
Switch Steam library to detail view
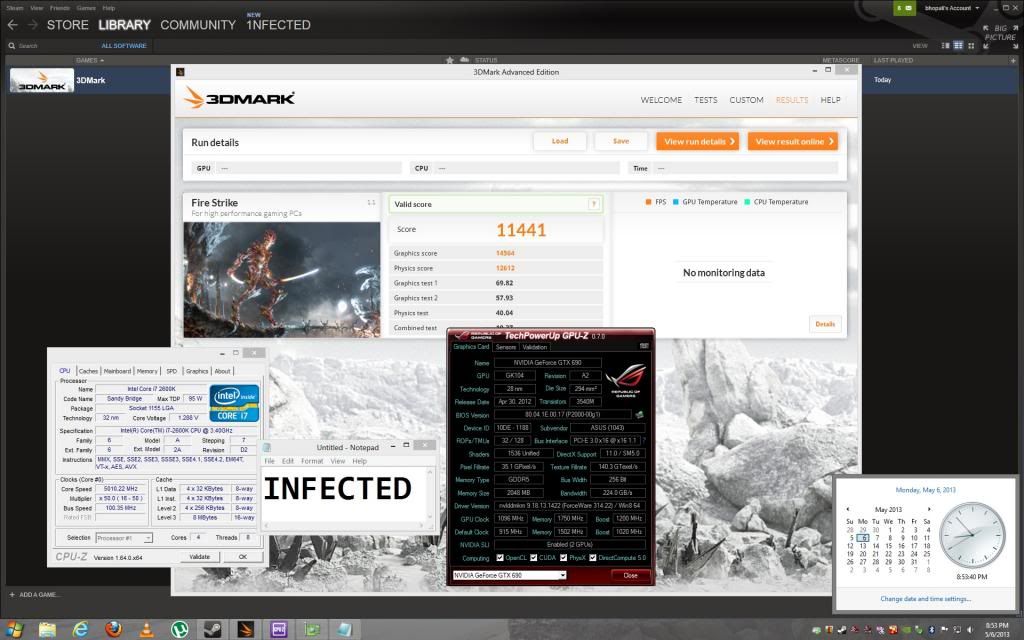(x=945, y=46)
